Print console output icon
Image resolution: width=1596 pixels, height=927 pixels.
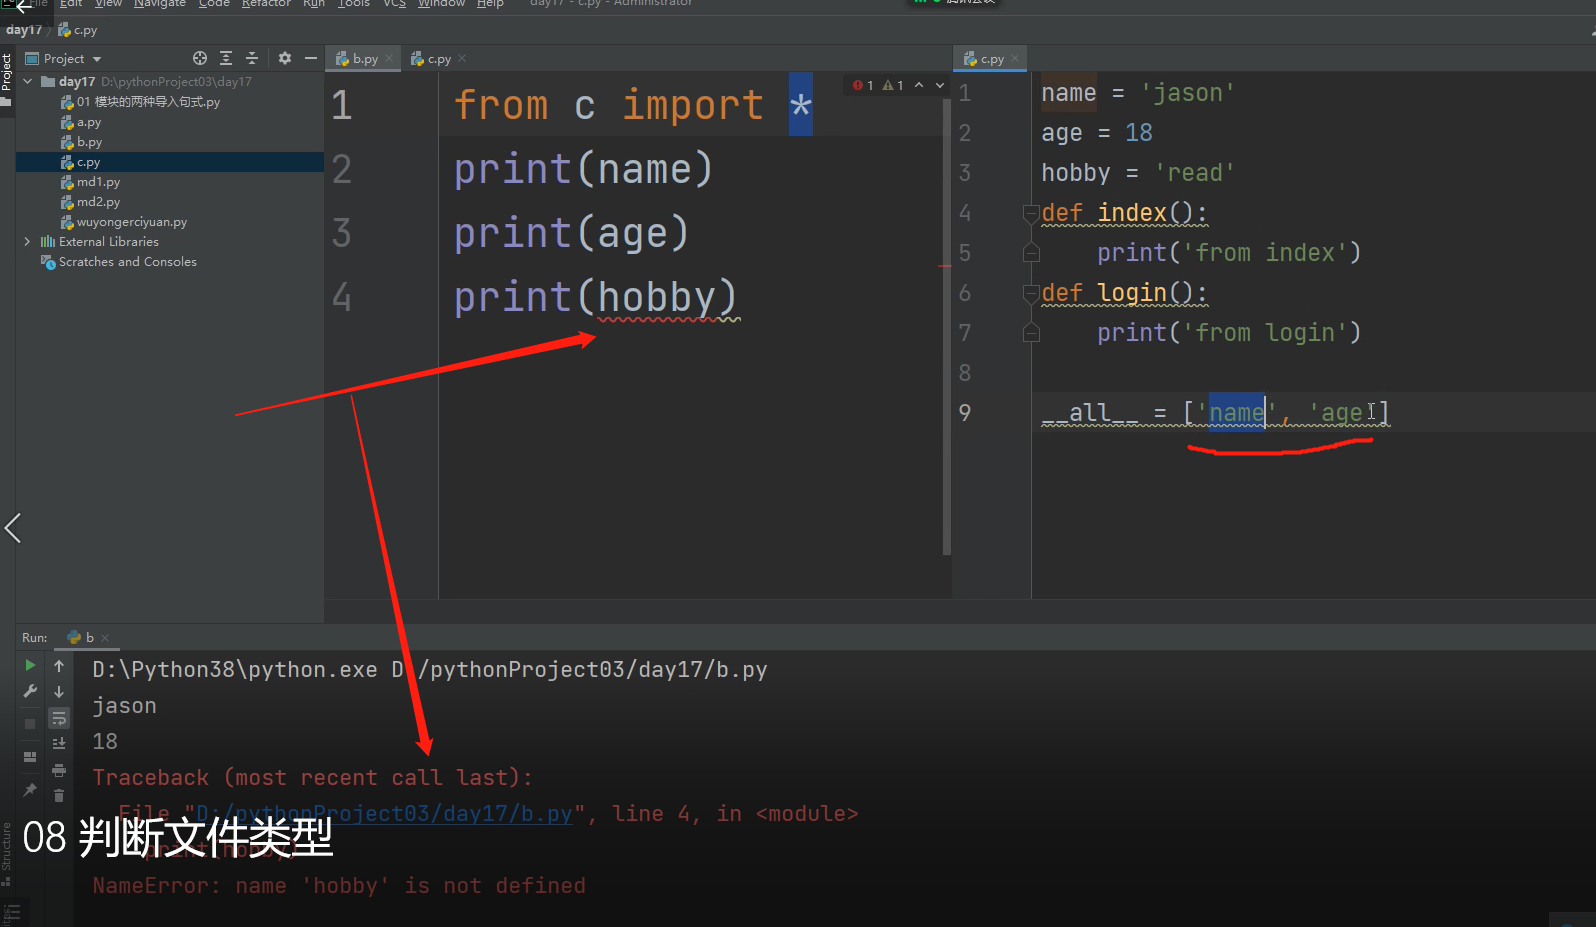59,770
